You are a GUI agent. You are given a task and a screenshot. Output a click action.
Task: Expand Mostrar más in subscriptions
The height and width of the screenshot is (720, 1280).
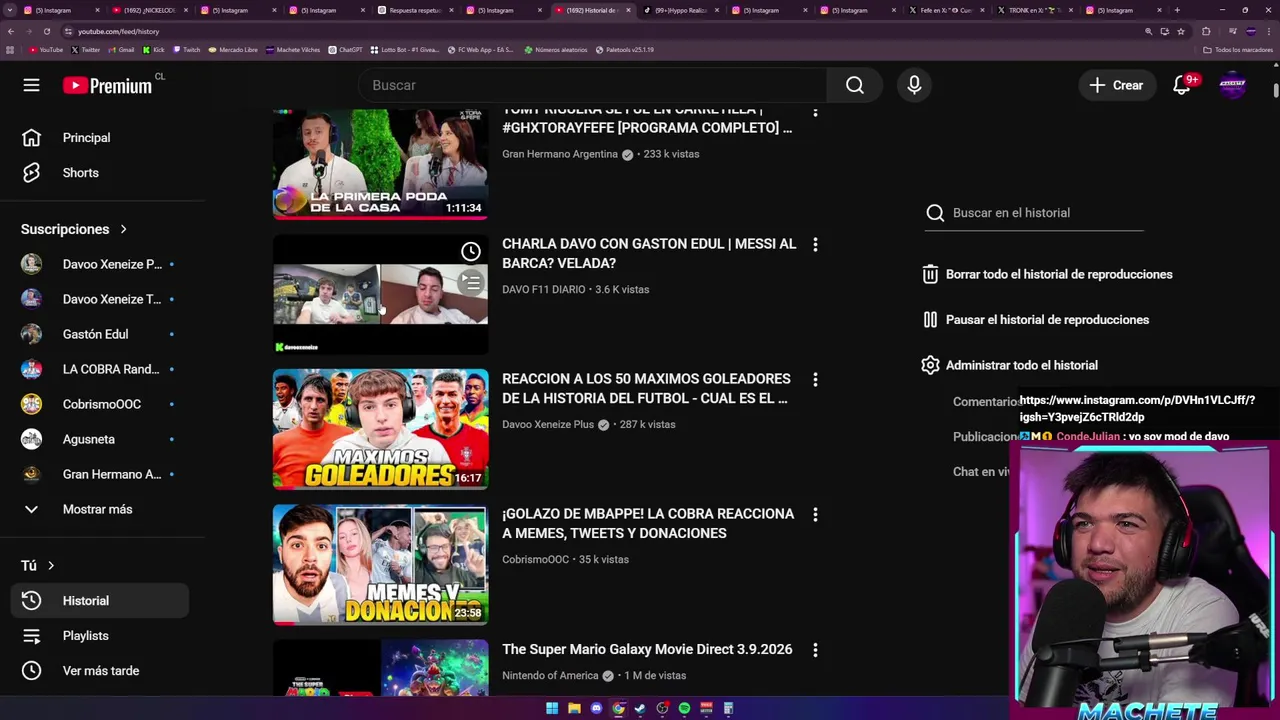97,509
